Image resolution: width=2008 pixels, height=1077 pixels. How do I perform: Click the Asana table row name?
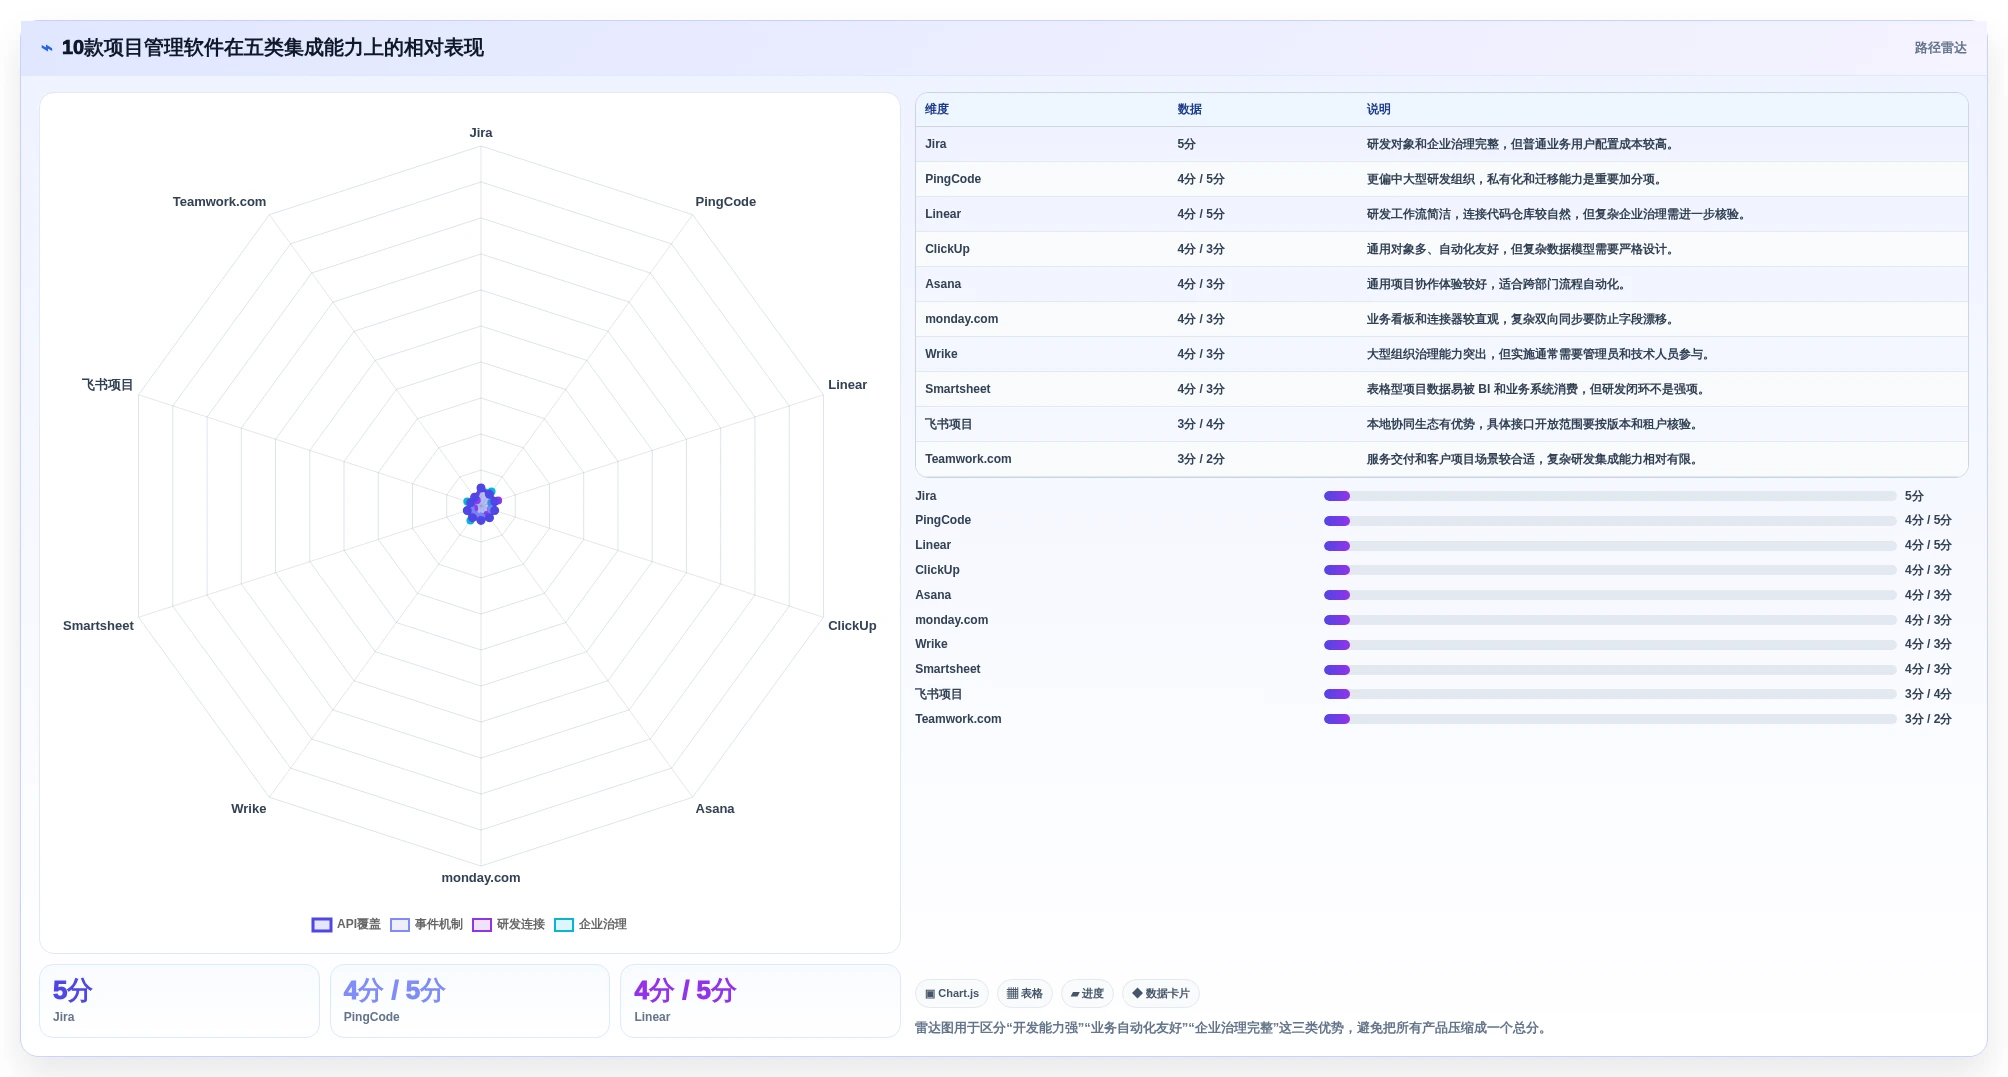[x=943, y=285]
